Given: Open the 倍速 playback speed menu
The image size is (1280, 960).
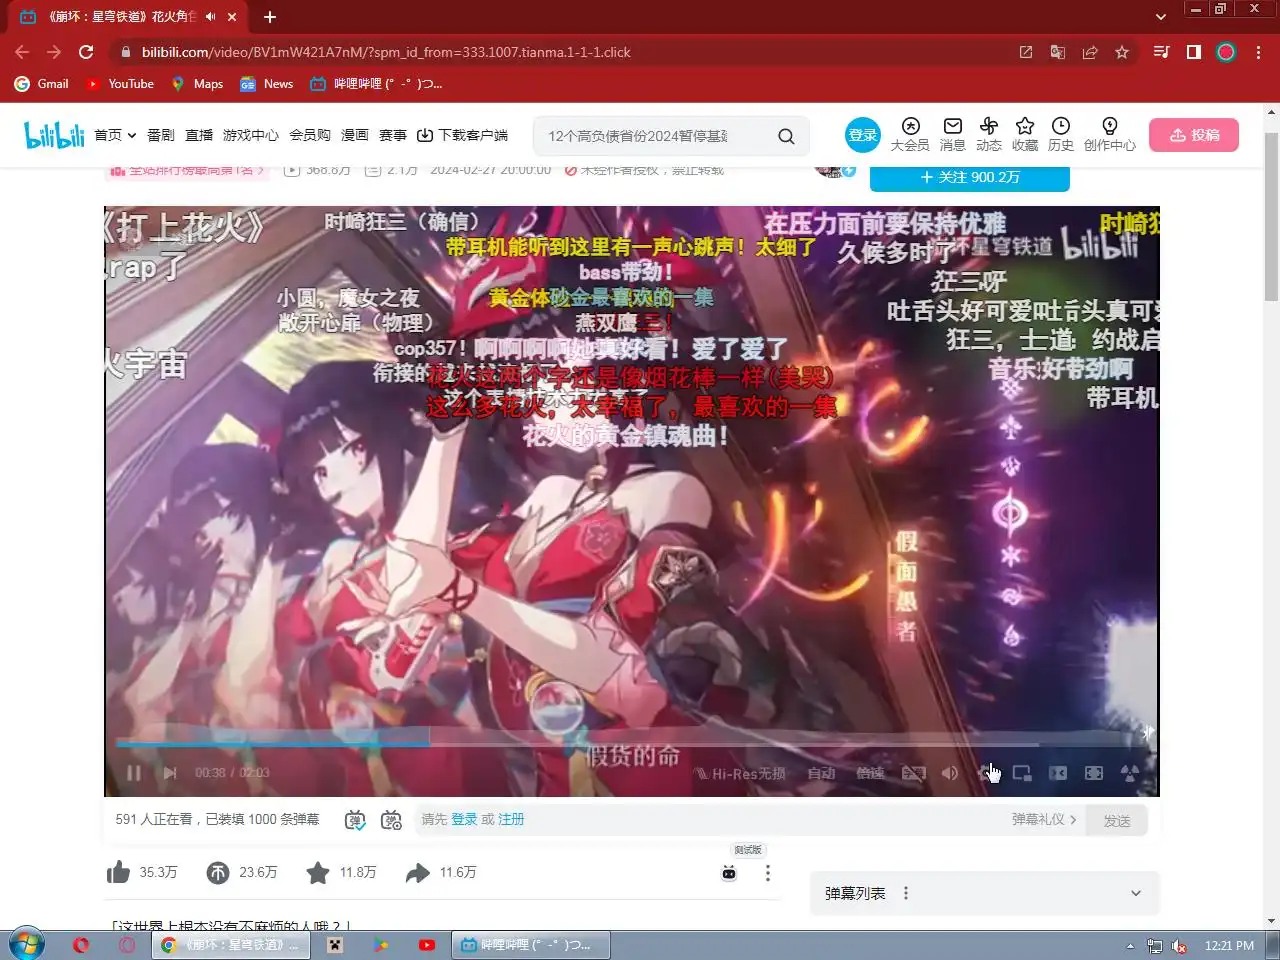Looking at the screenshot, I should pyautogui.click(x=870, y=773).
